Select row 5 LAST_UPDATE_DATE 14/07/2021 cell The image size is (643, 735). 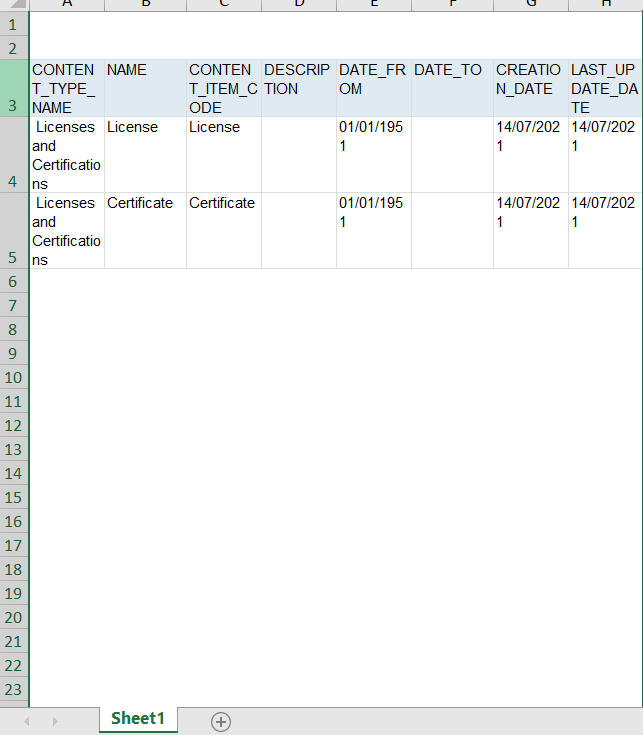point(606,231)
